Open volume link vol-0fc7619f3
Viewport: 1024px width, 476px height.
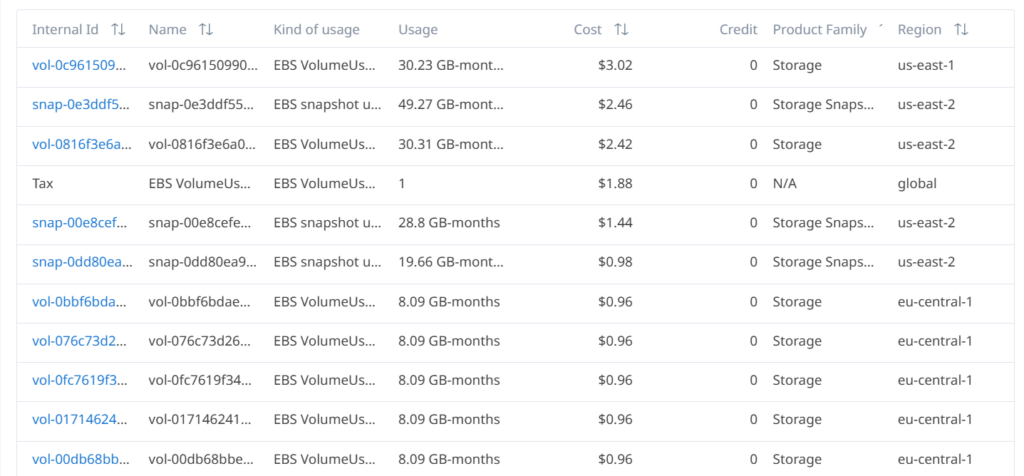coord(82,380)
